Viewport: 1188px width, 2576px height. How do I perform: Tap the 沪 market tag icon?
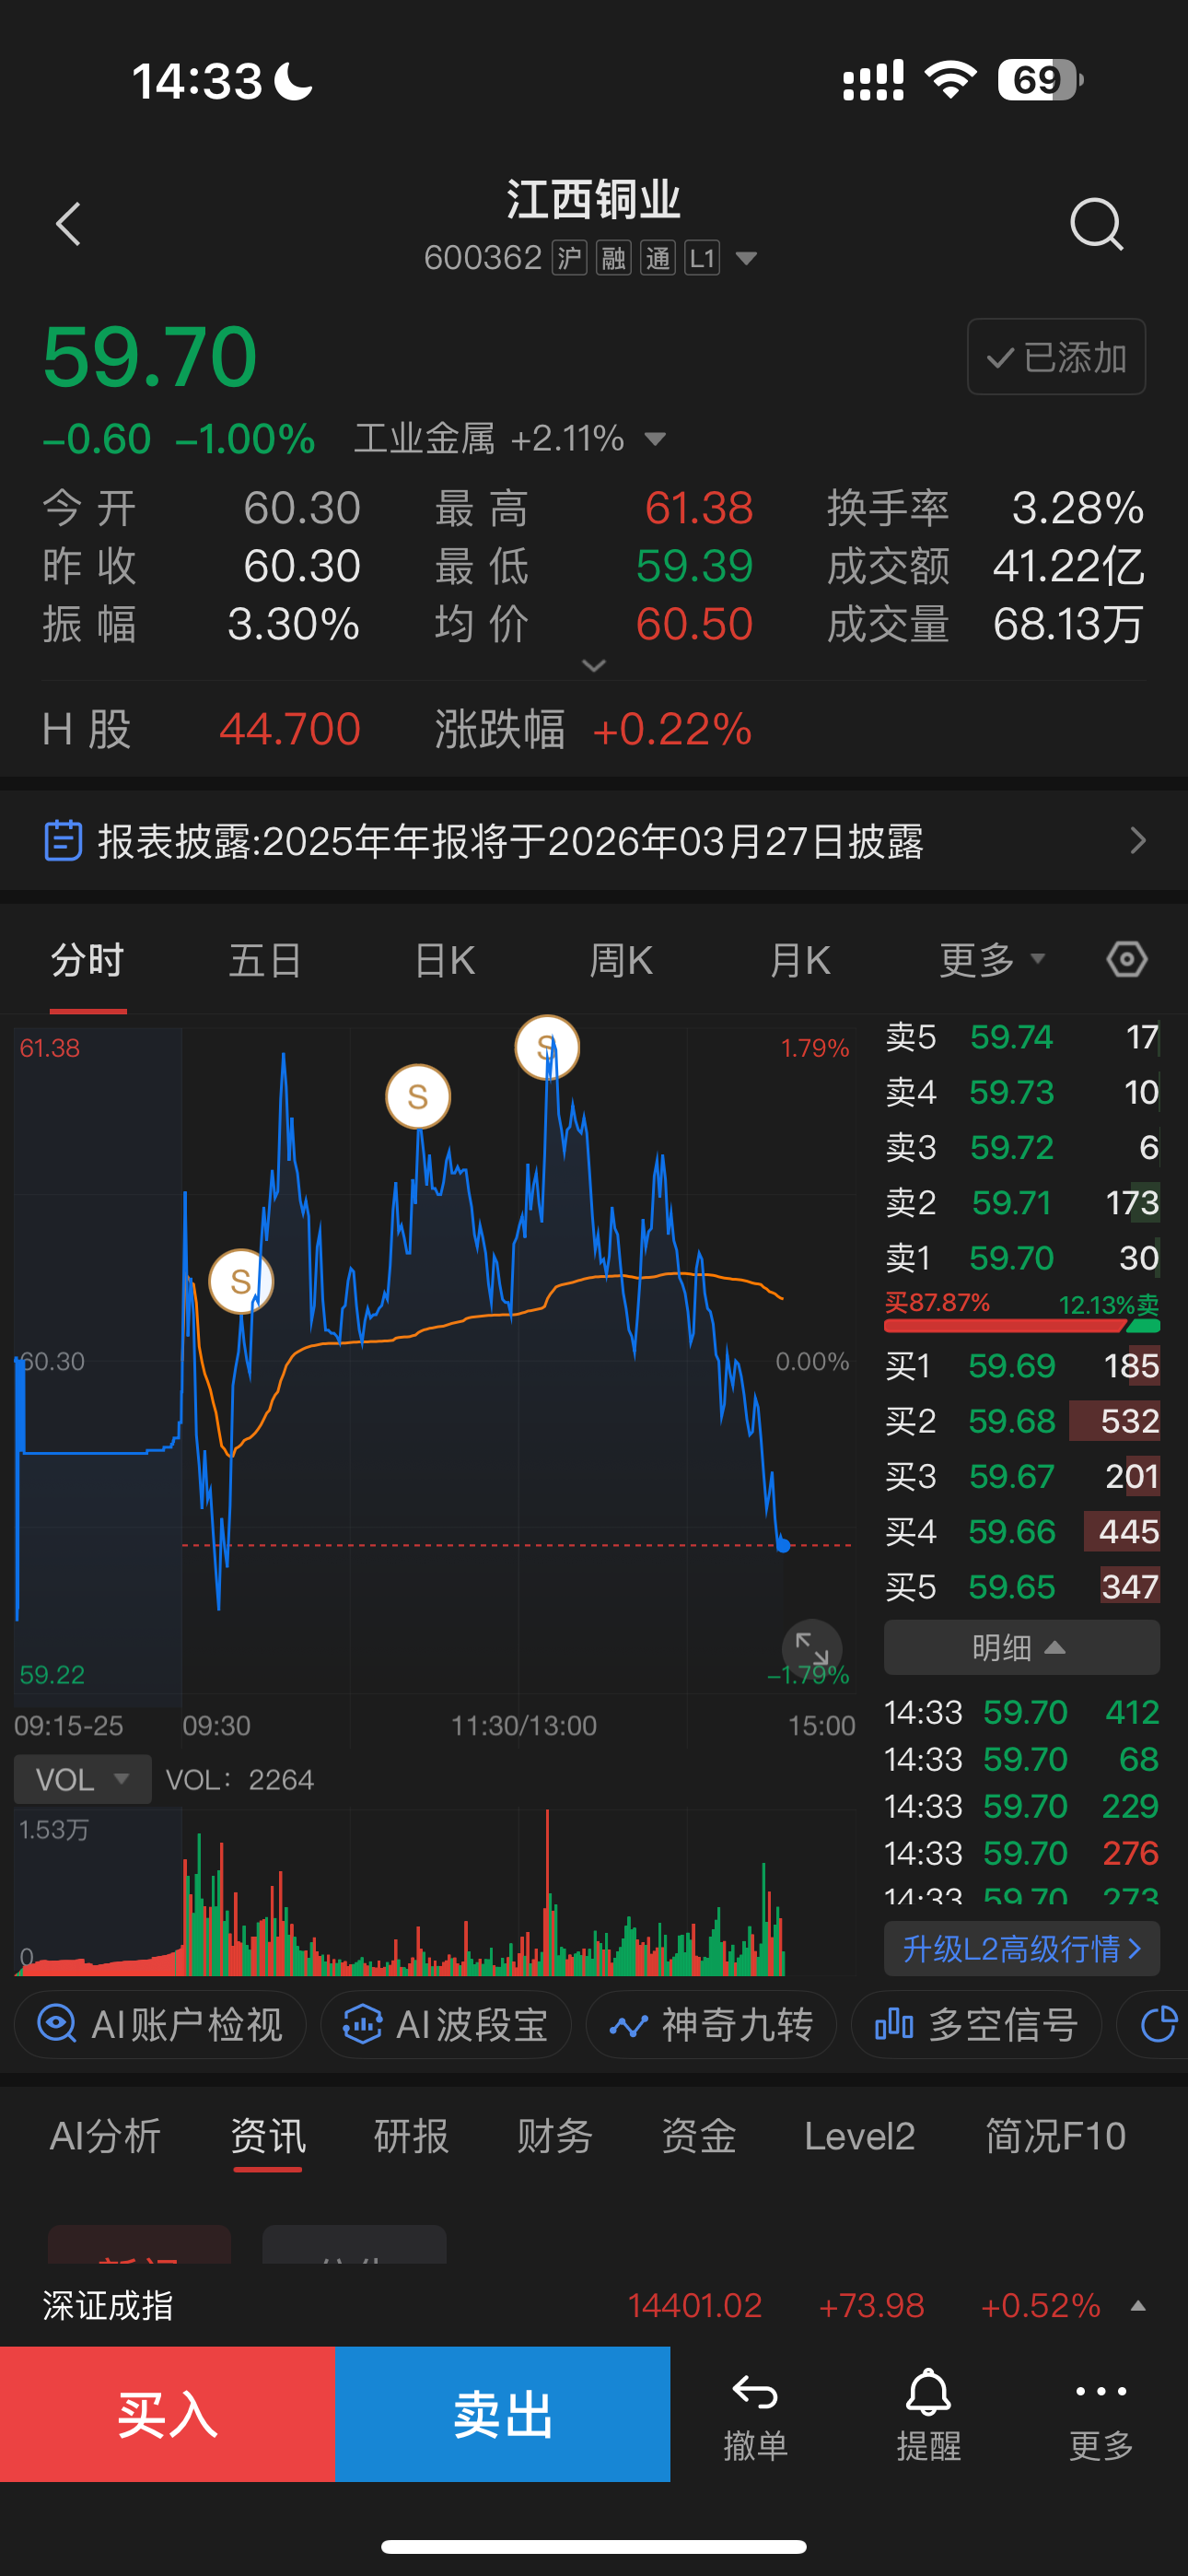[x=569, y=258]
